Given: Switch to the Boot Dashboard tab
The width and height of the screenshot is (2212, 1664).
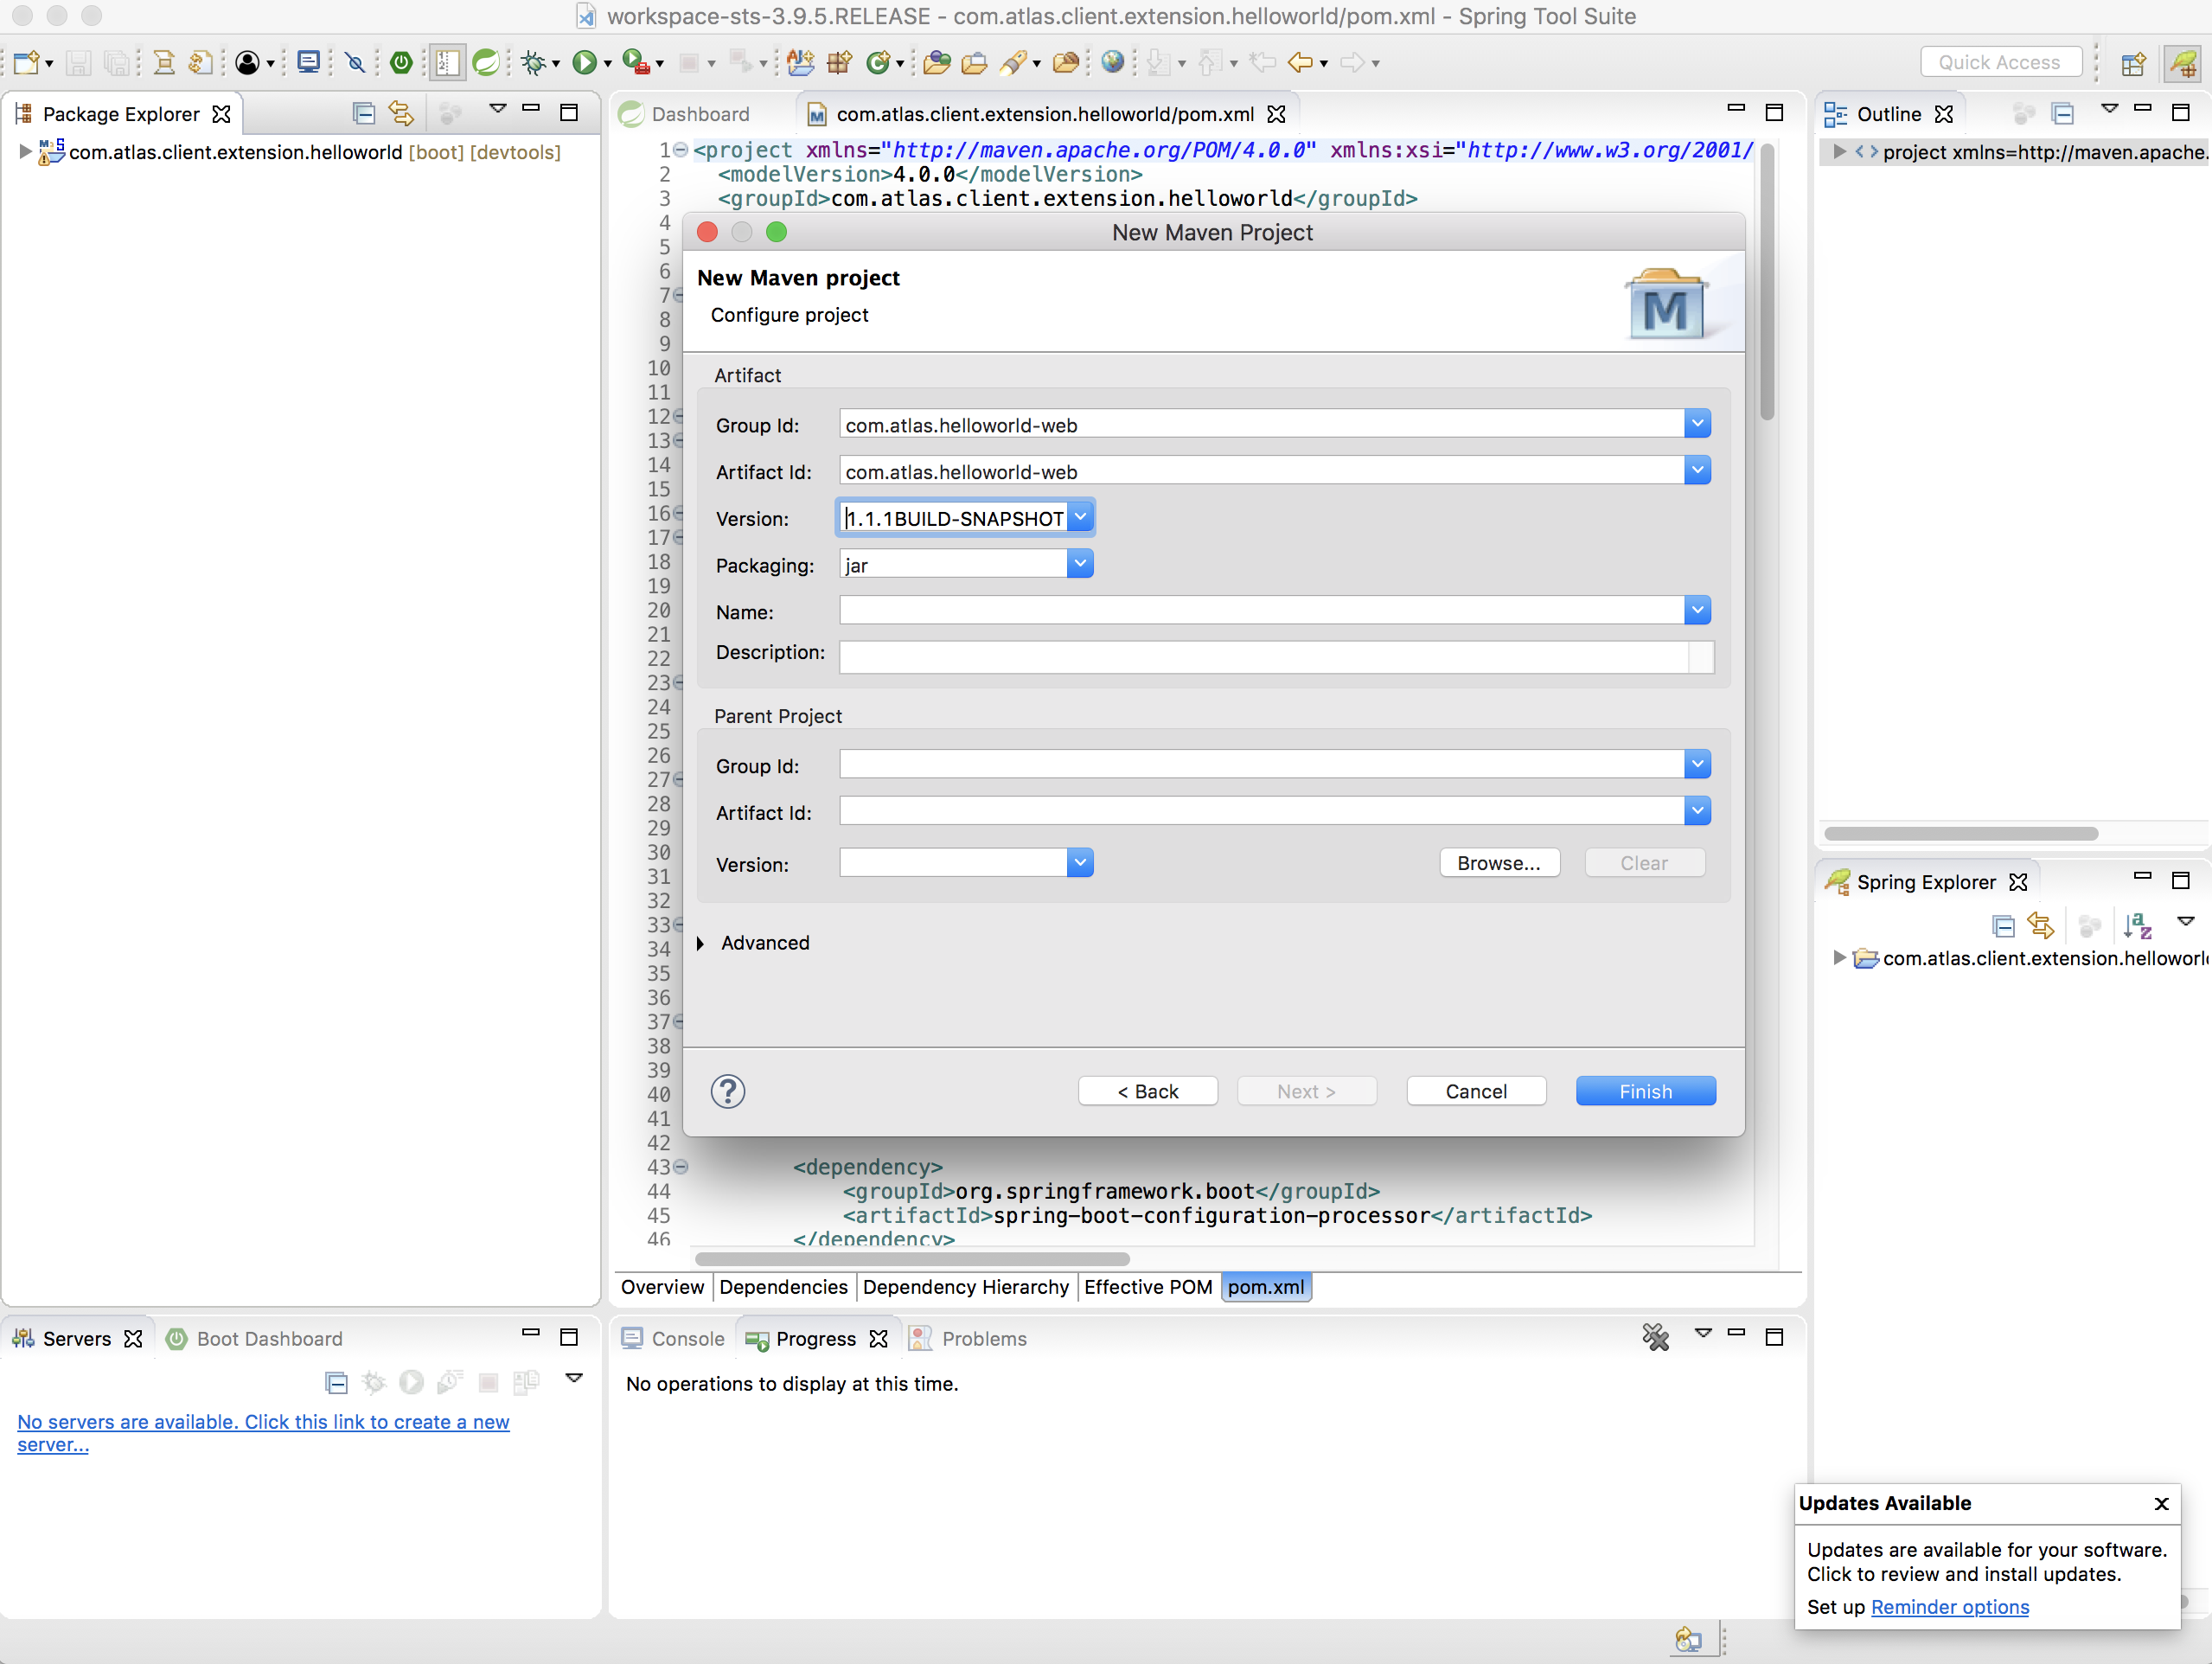Looking at the screenshot, I should (x=254, y=1338).
